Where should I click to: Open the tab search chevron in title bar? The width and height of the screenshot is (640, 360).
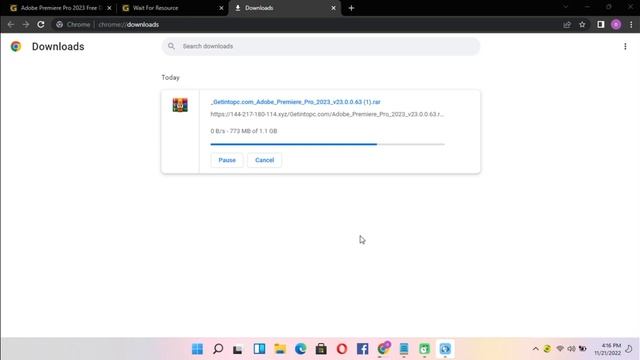coord(566,7)
